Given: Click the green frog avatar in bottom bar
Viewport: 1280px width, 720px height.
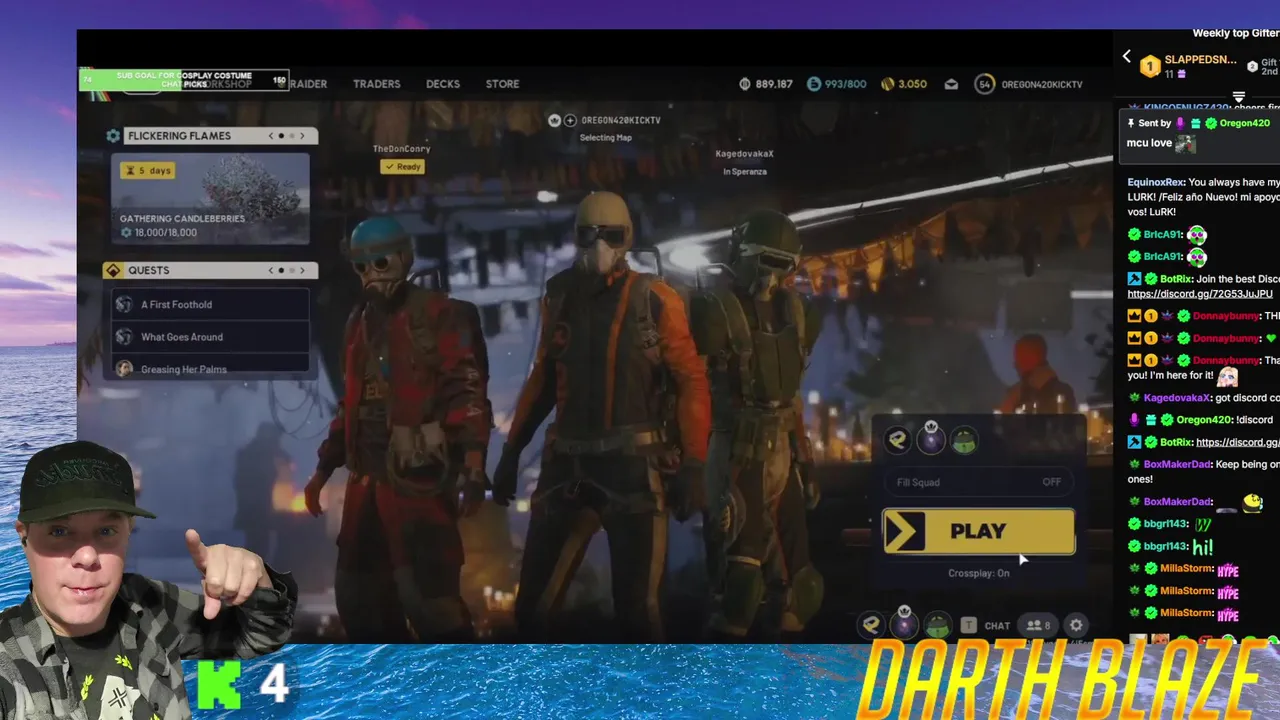Looking at the screenshot, I should pyautogui.click(x=937, y=625).
